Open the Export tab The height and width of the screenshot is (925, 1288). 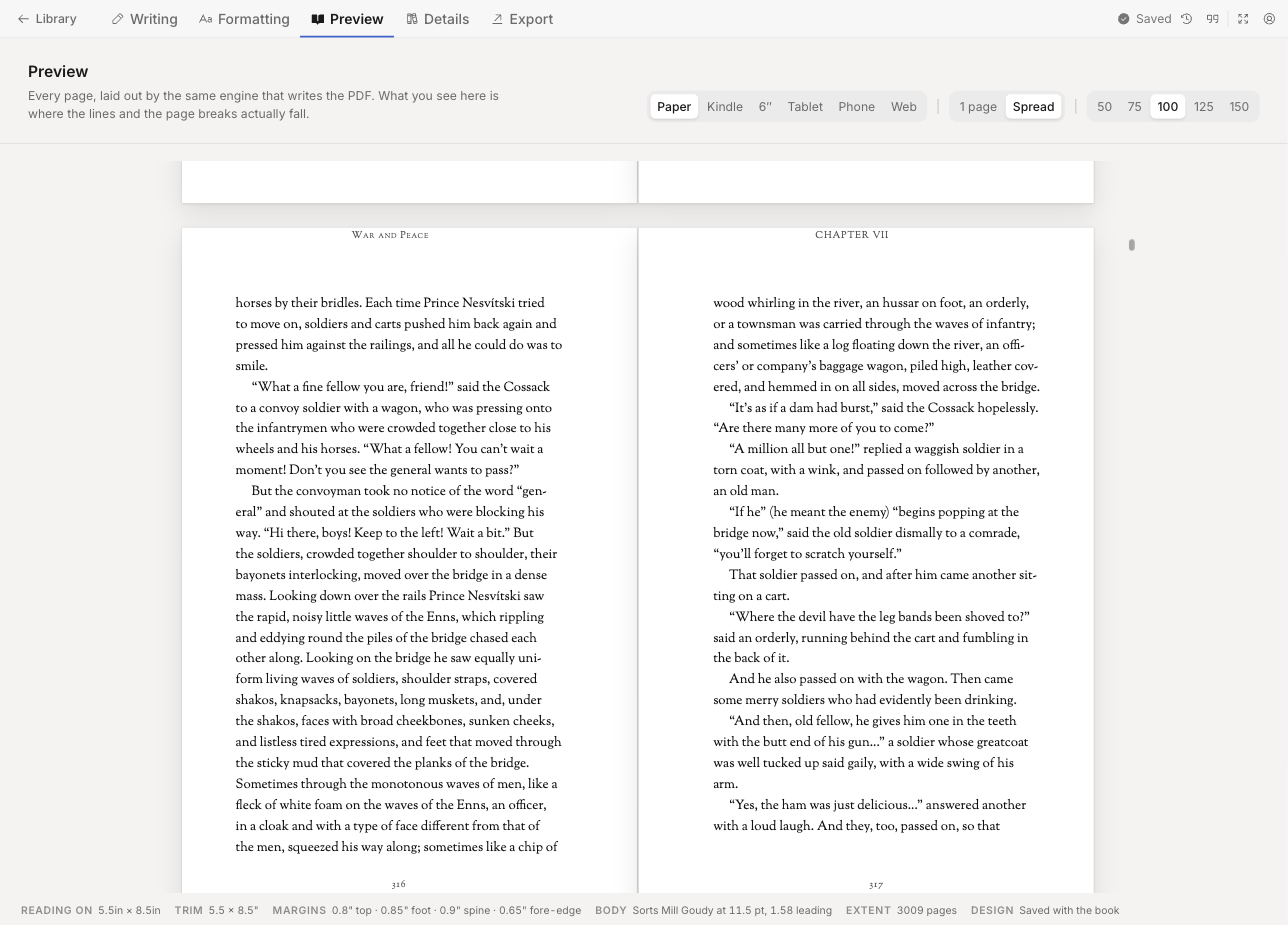pyautogui.click(x=522, y=19)
